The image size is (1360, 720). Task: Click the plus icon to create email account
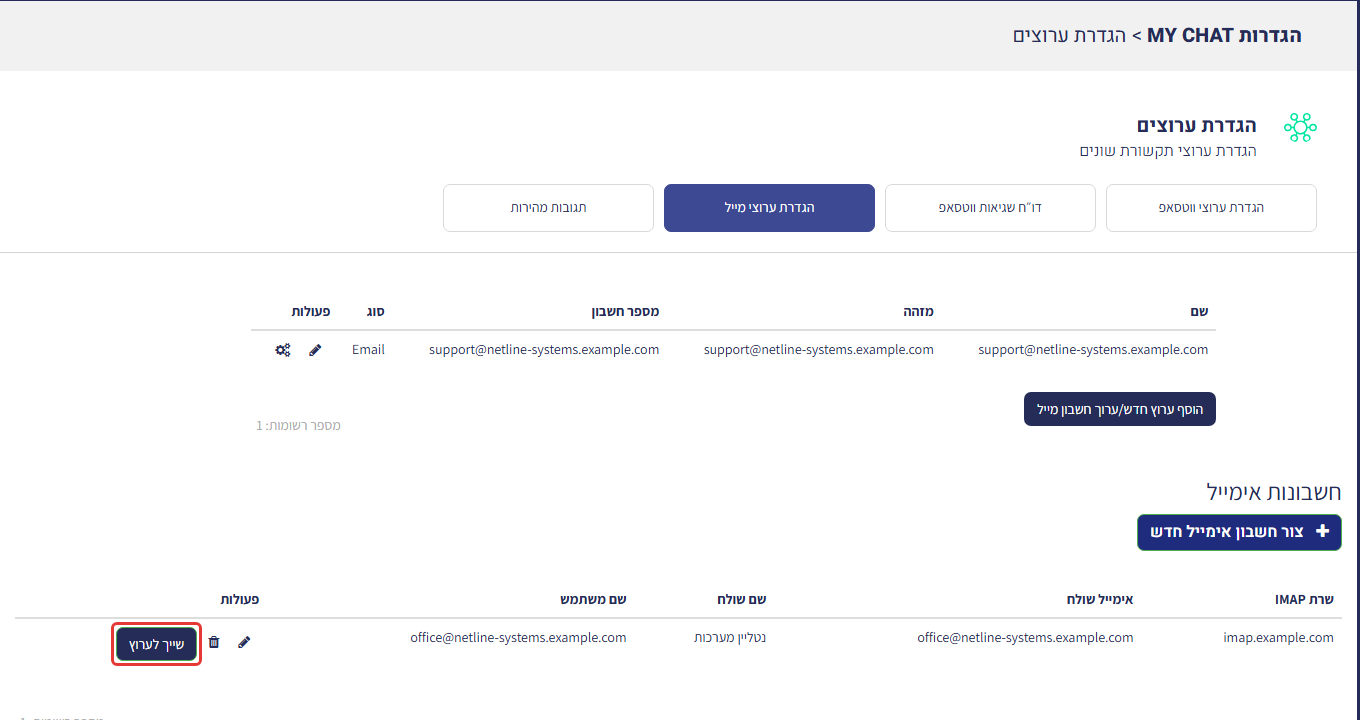point(1322,532)
